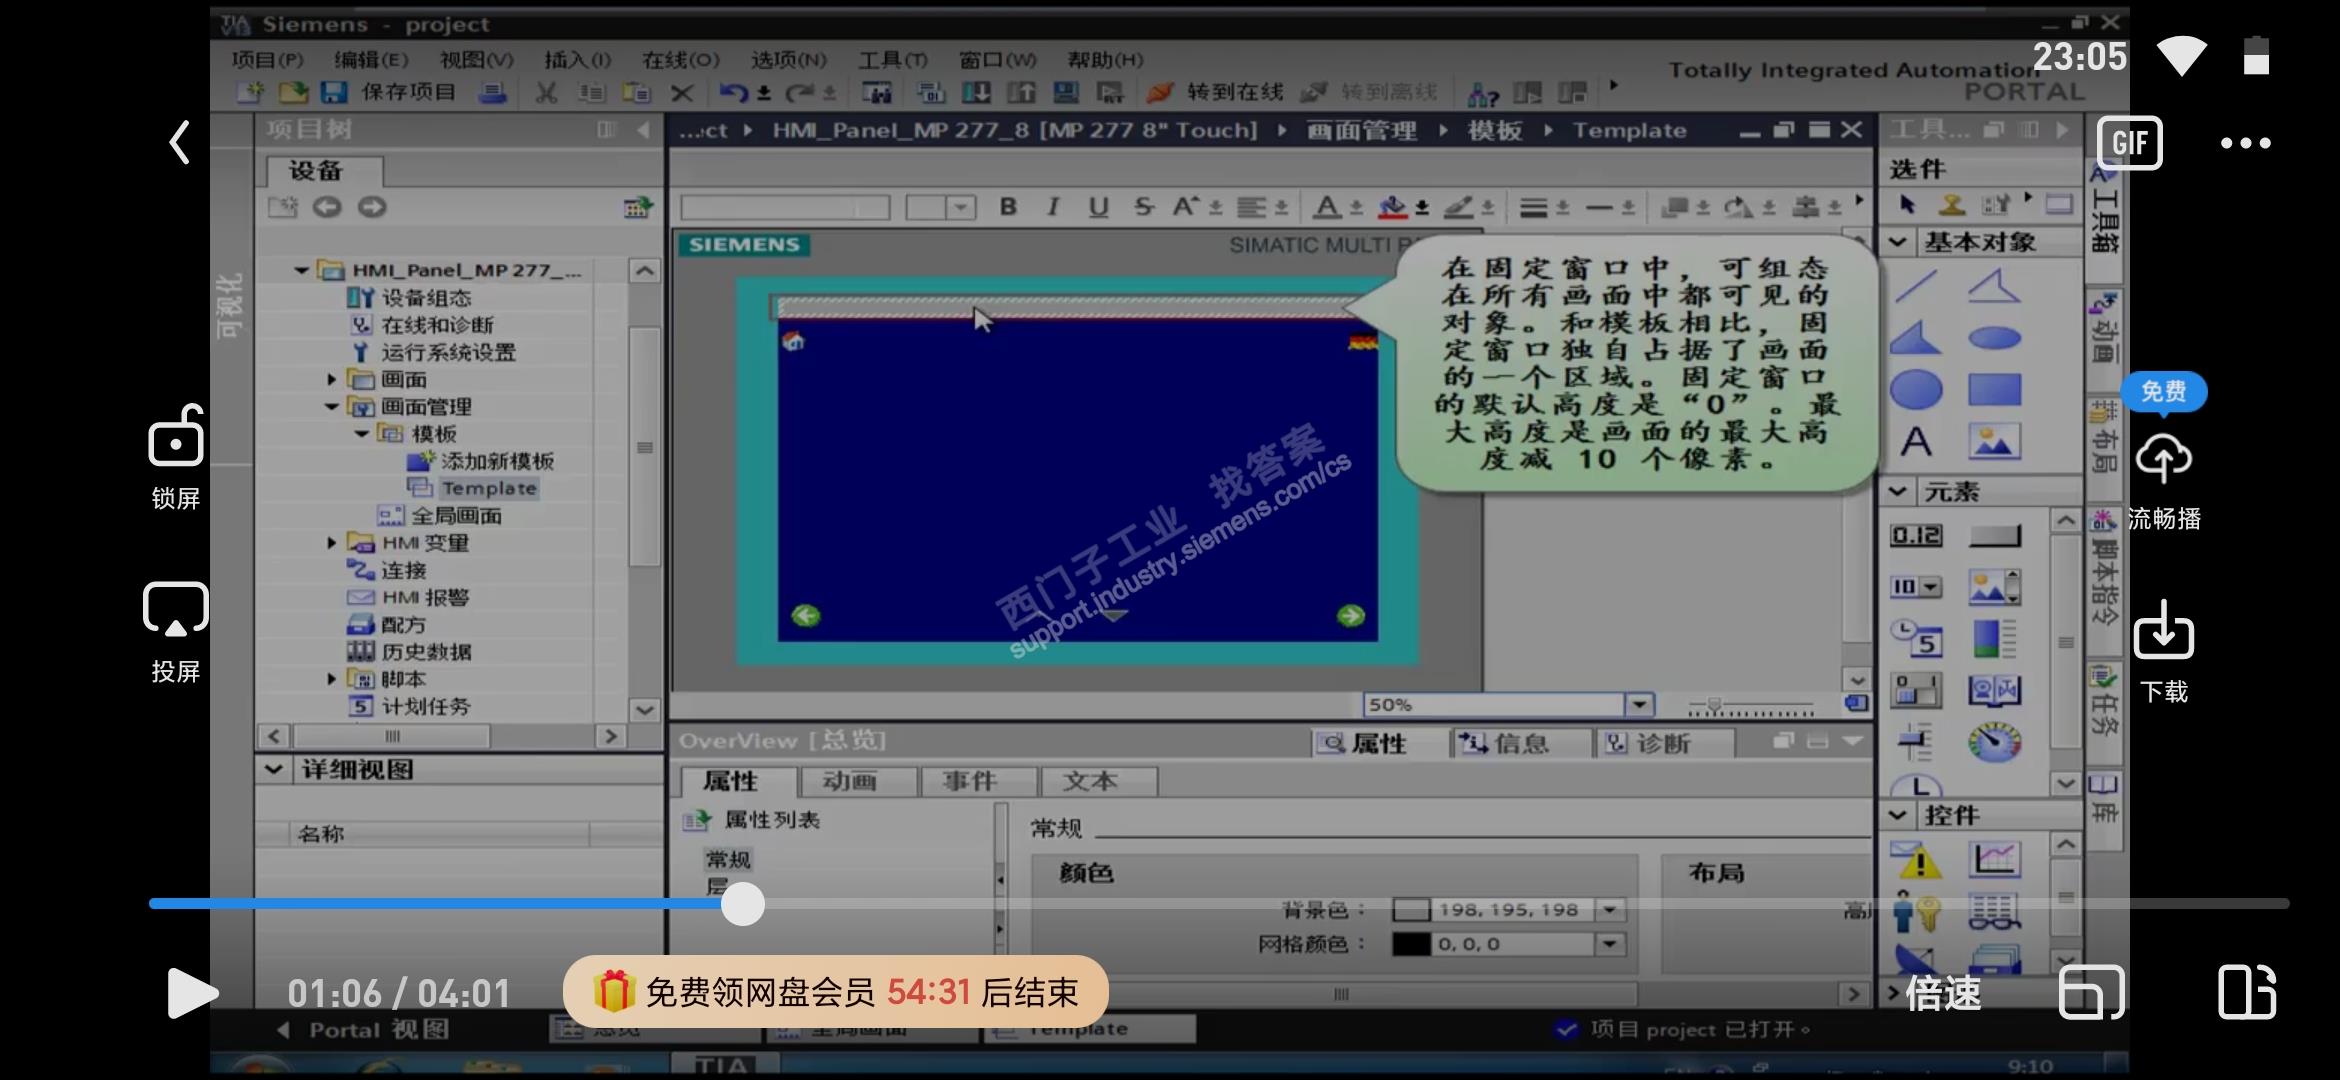Open the 在线(O) menu
Image resolution: width=2340 pixels, height=1080 pixels.
tap(680, 60)
